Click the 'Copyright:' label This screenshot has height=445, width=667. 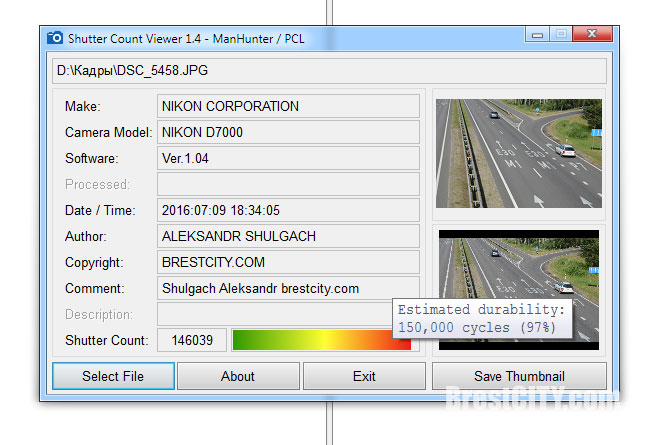pos(94,262)
